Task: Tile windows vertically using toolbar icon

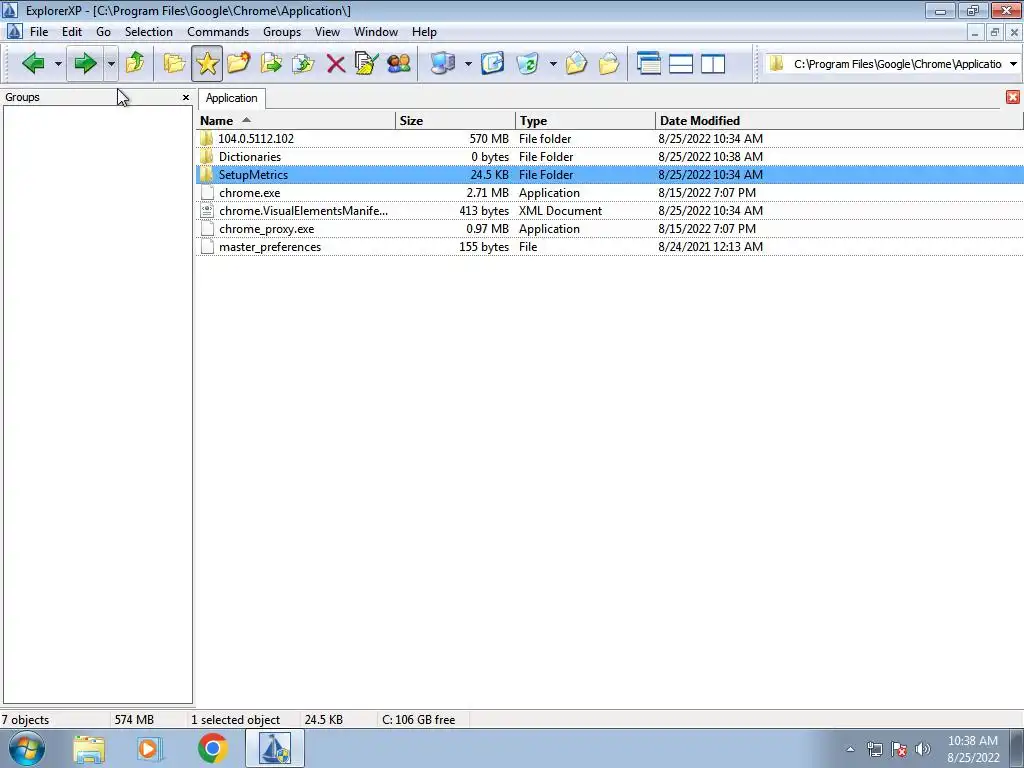Action: [712, 63]
